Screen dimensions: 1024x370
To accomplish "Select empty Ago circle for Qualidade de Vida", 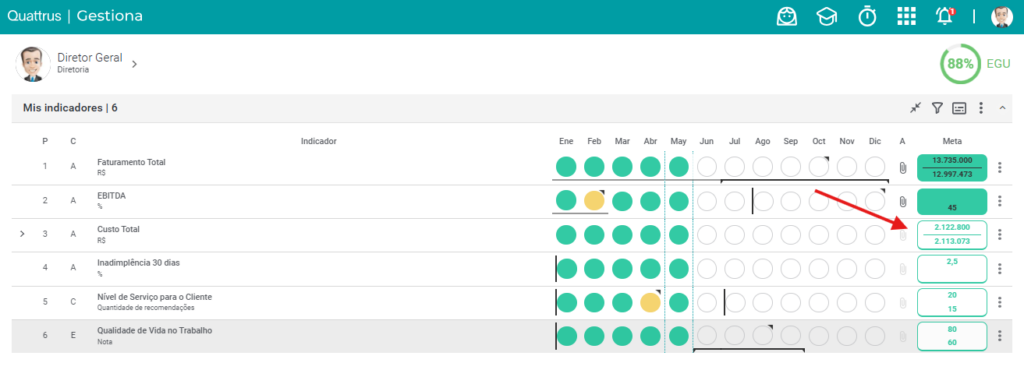I will click(763, 336).
